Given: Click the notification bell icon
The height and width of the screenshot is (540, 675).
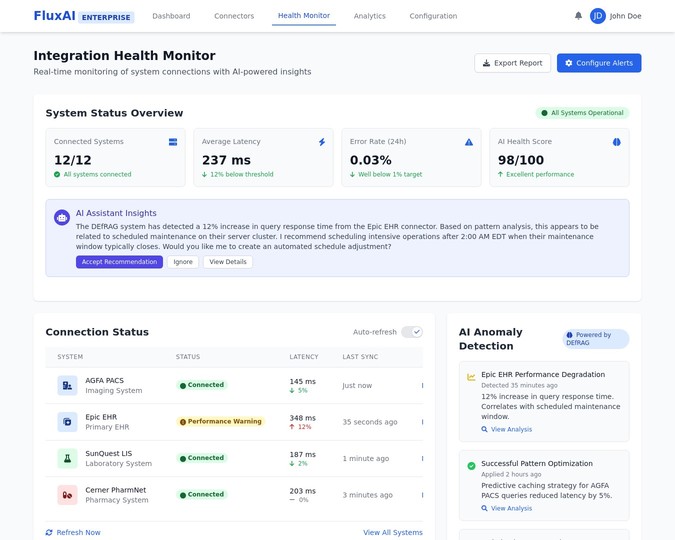Looking at the screenshot, I should coord(578,16).
